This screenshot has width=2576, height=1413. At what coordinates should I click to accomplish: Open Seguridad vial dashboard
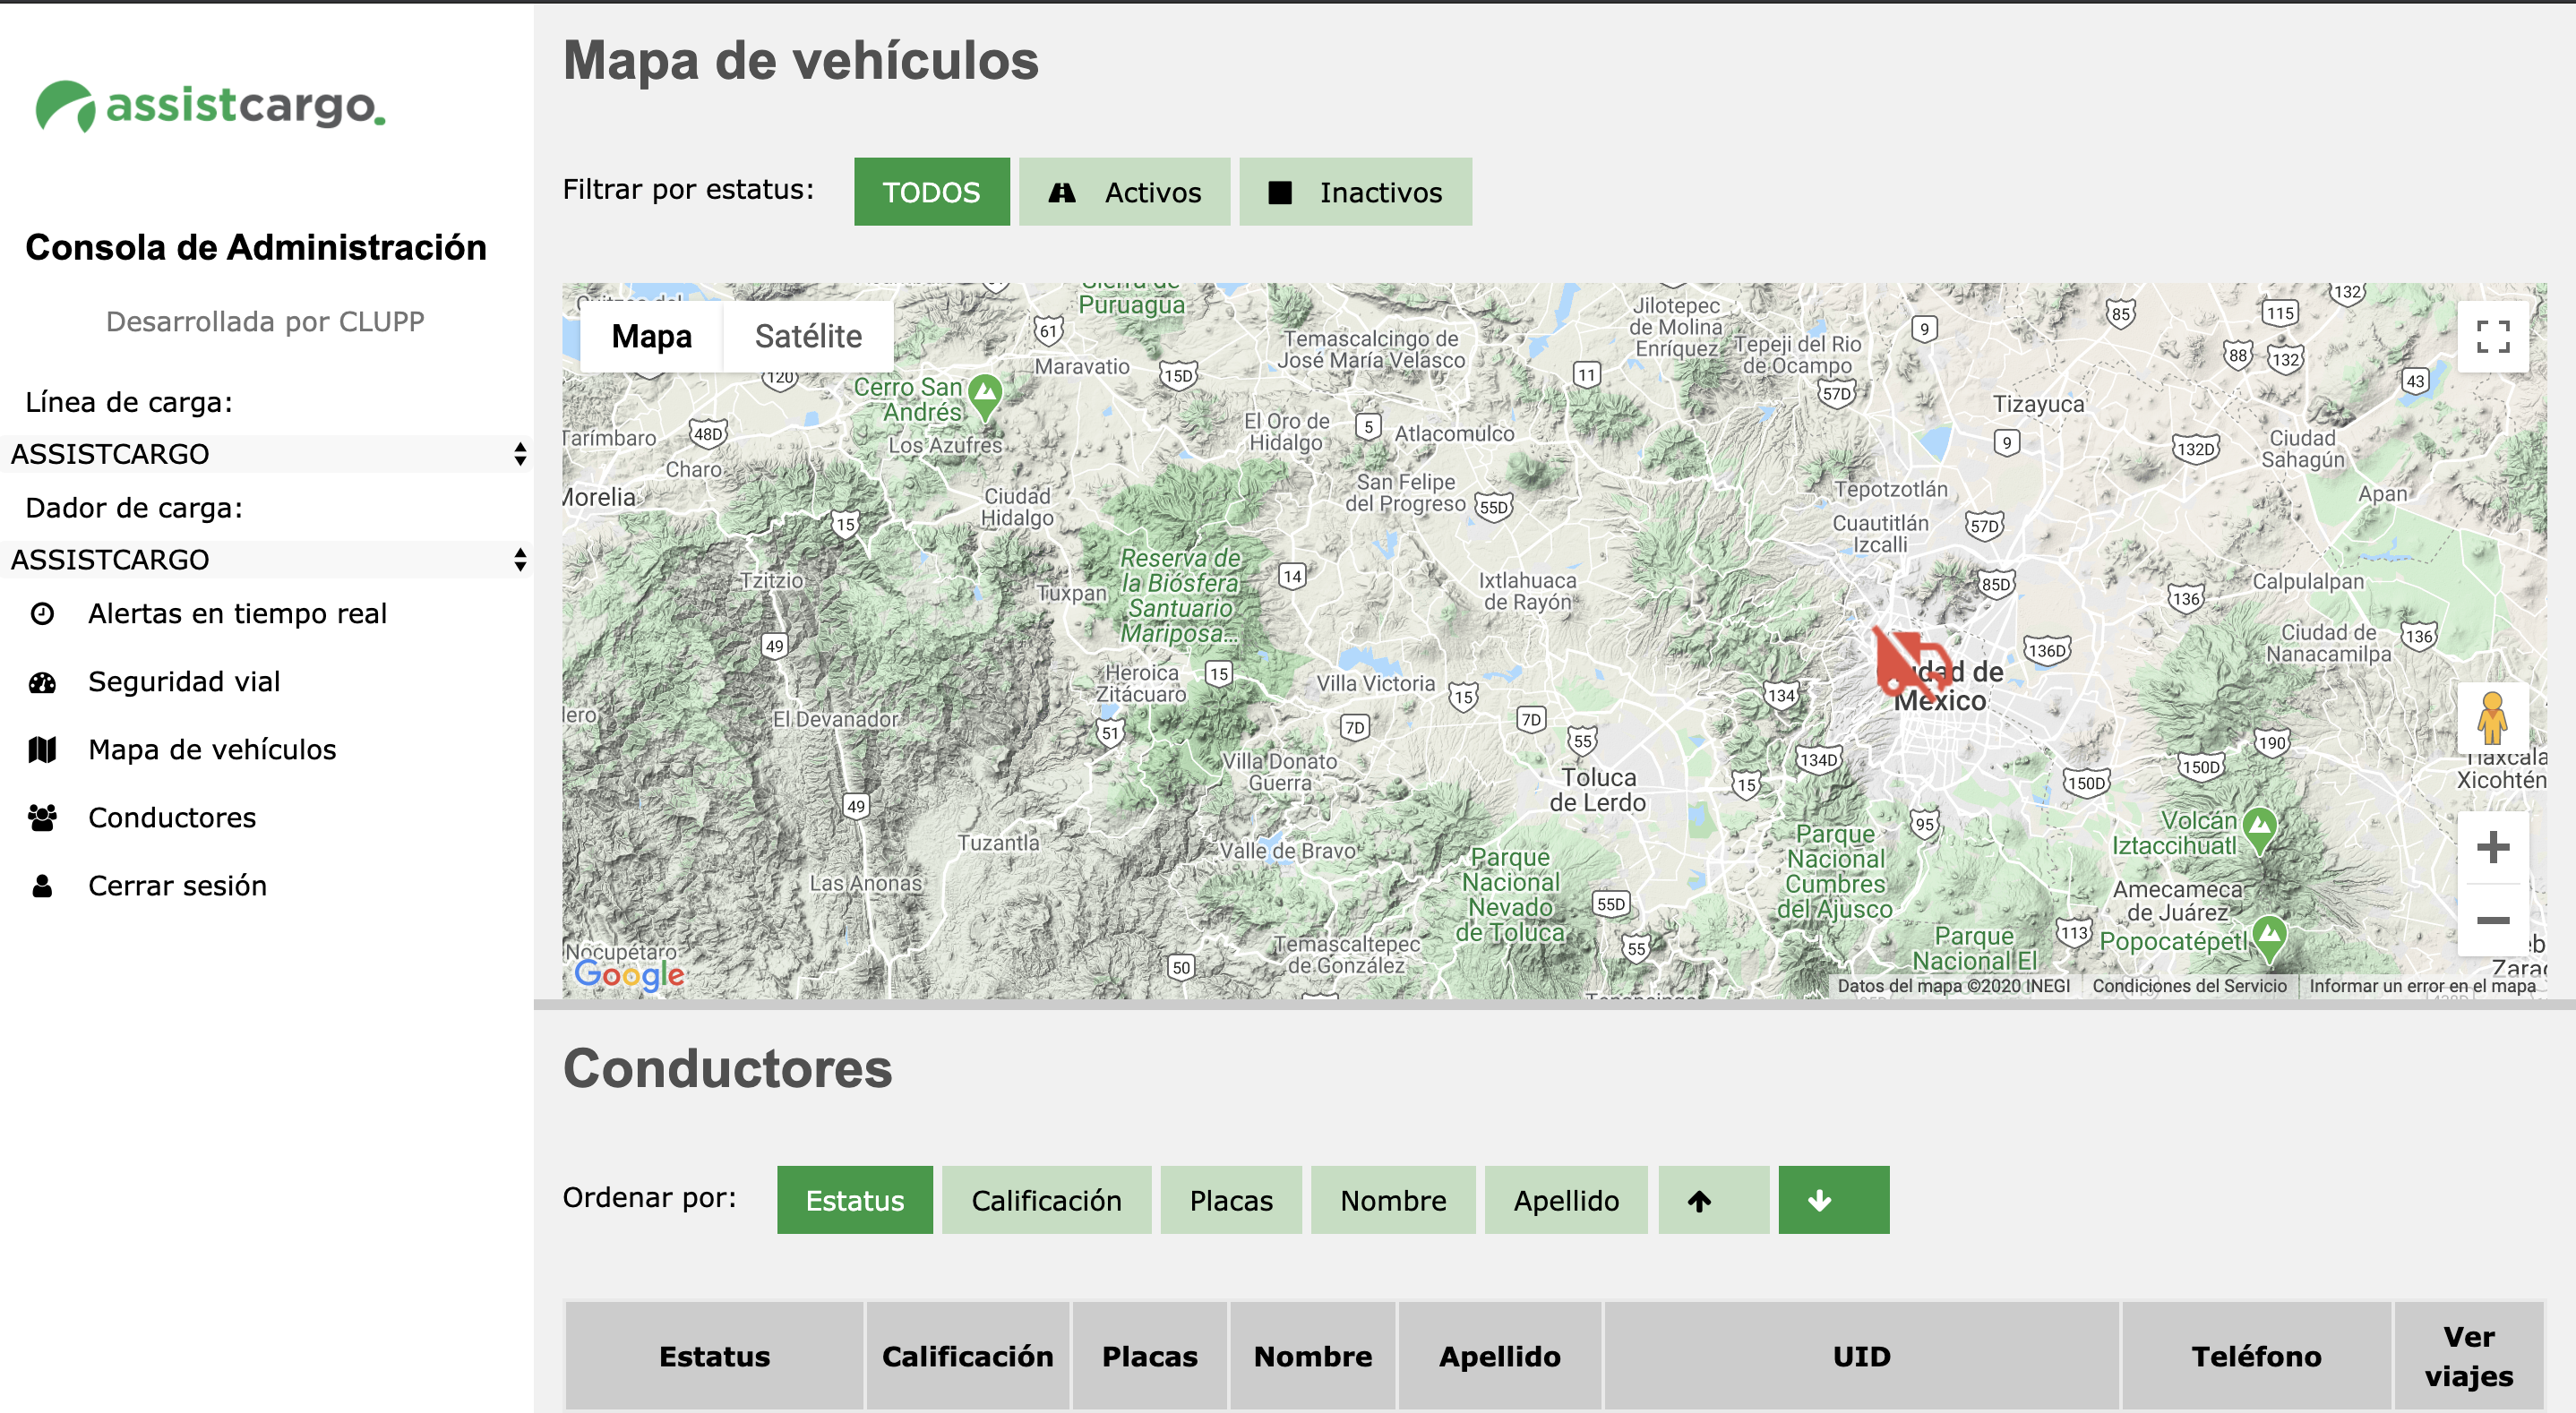pos(184,681)
